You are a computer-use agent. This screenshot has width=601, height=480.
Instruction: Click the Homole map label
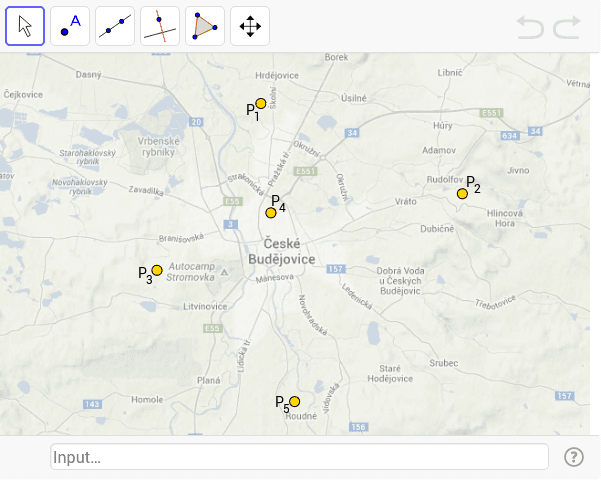(x=147, y=399)
